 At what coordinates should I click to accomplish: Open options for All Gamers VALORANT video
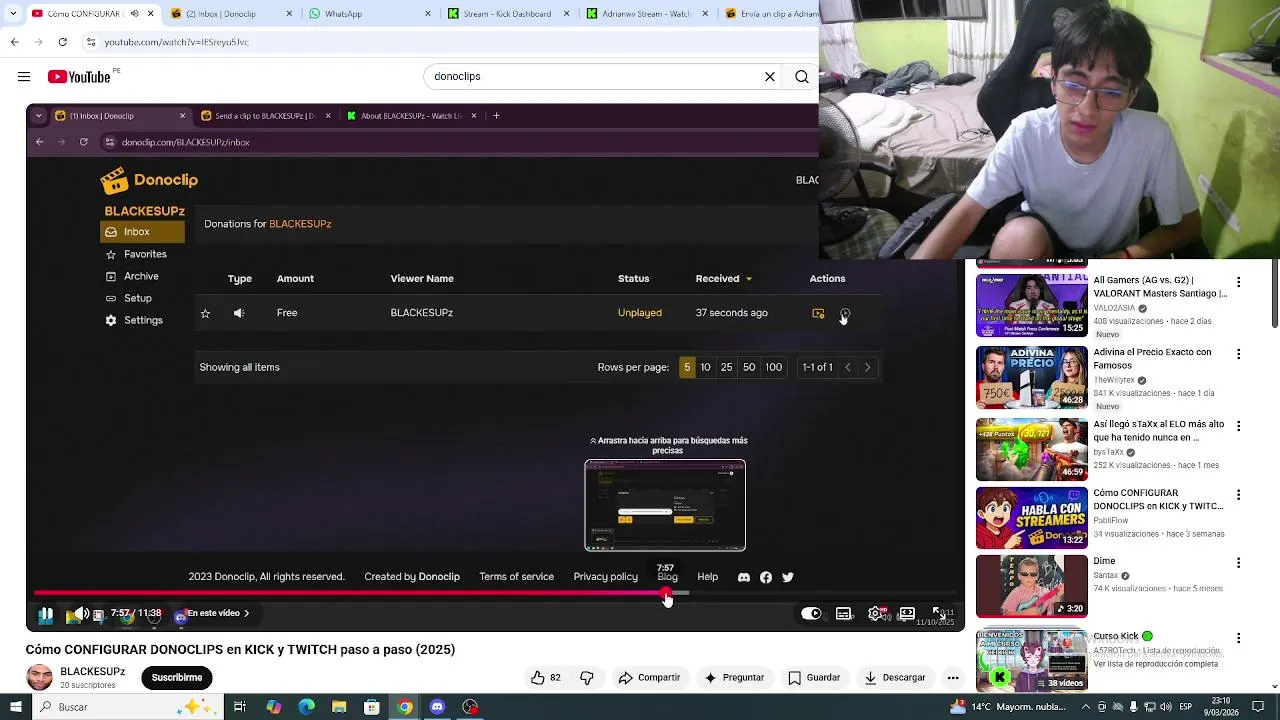[x=1238, y=283]
